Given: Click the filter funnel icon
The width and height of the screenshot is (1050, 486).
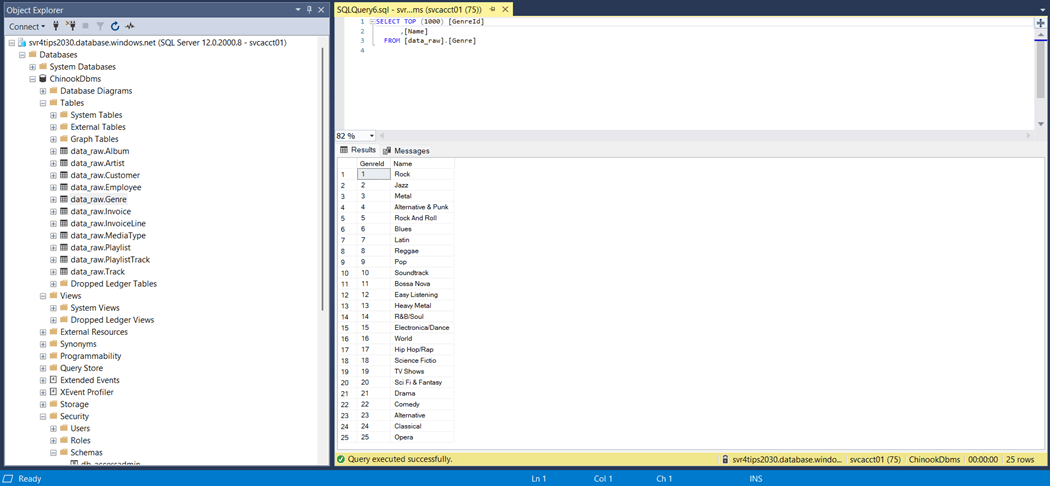Looking at the screenshot, I should tap(100, 26).
